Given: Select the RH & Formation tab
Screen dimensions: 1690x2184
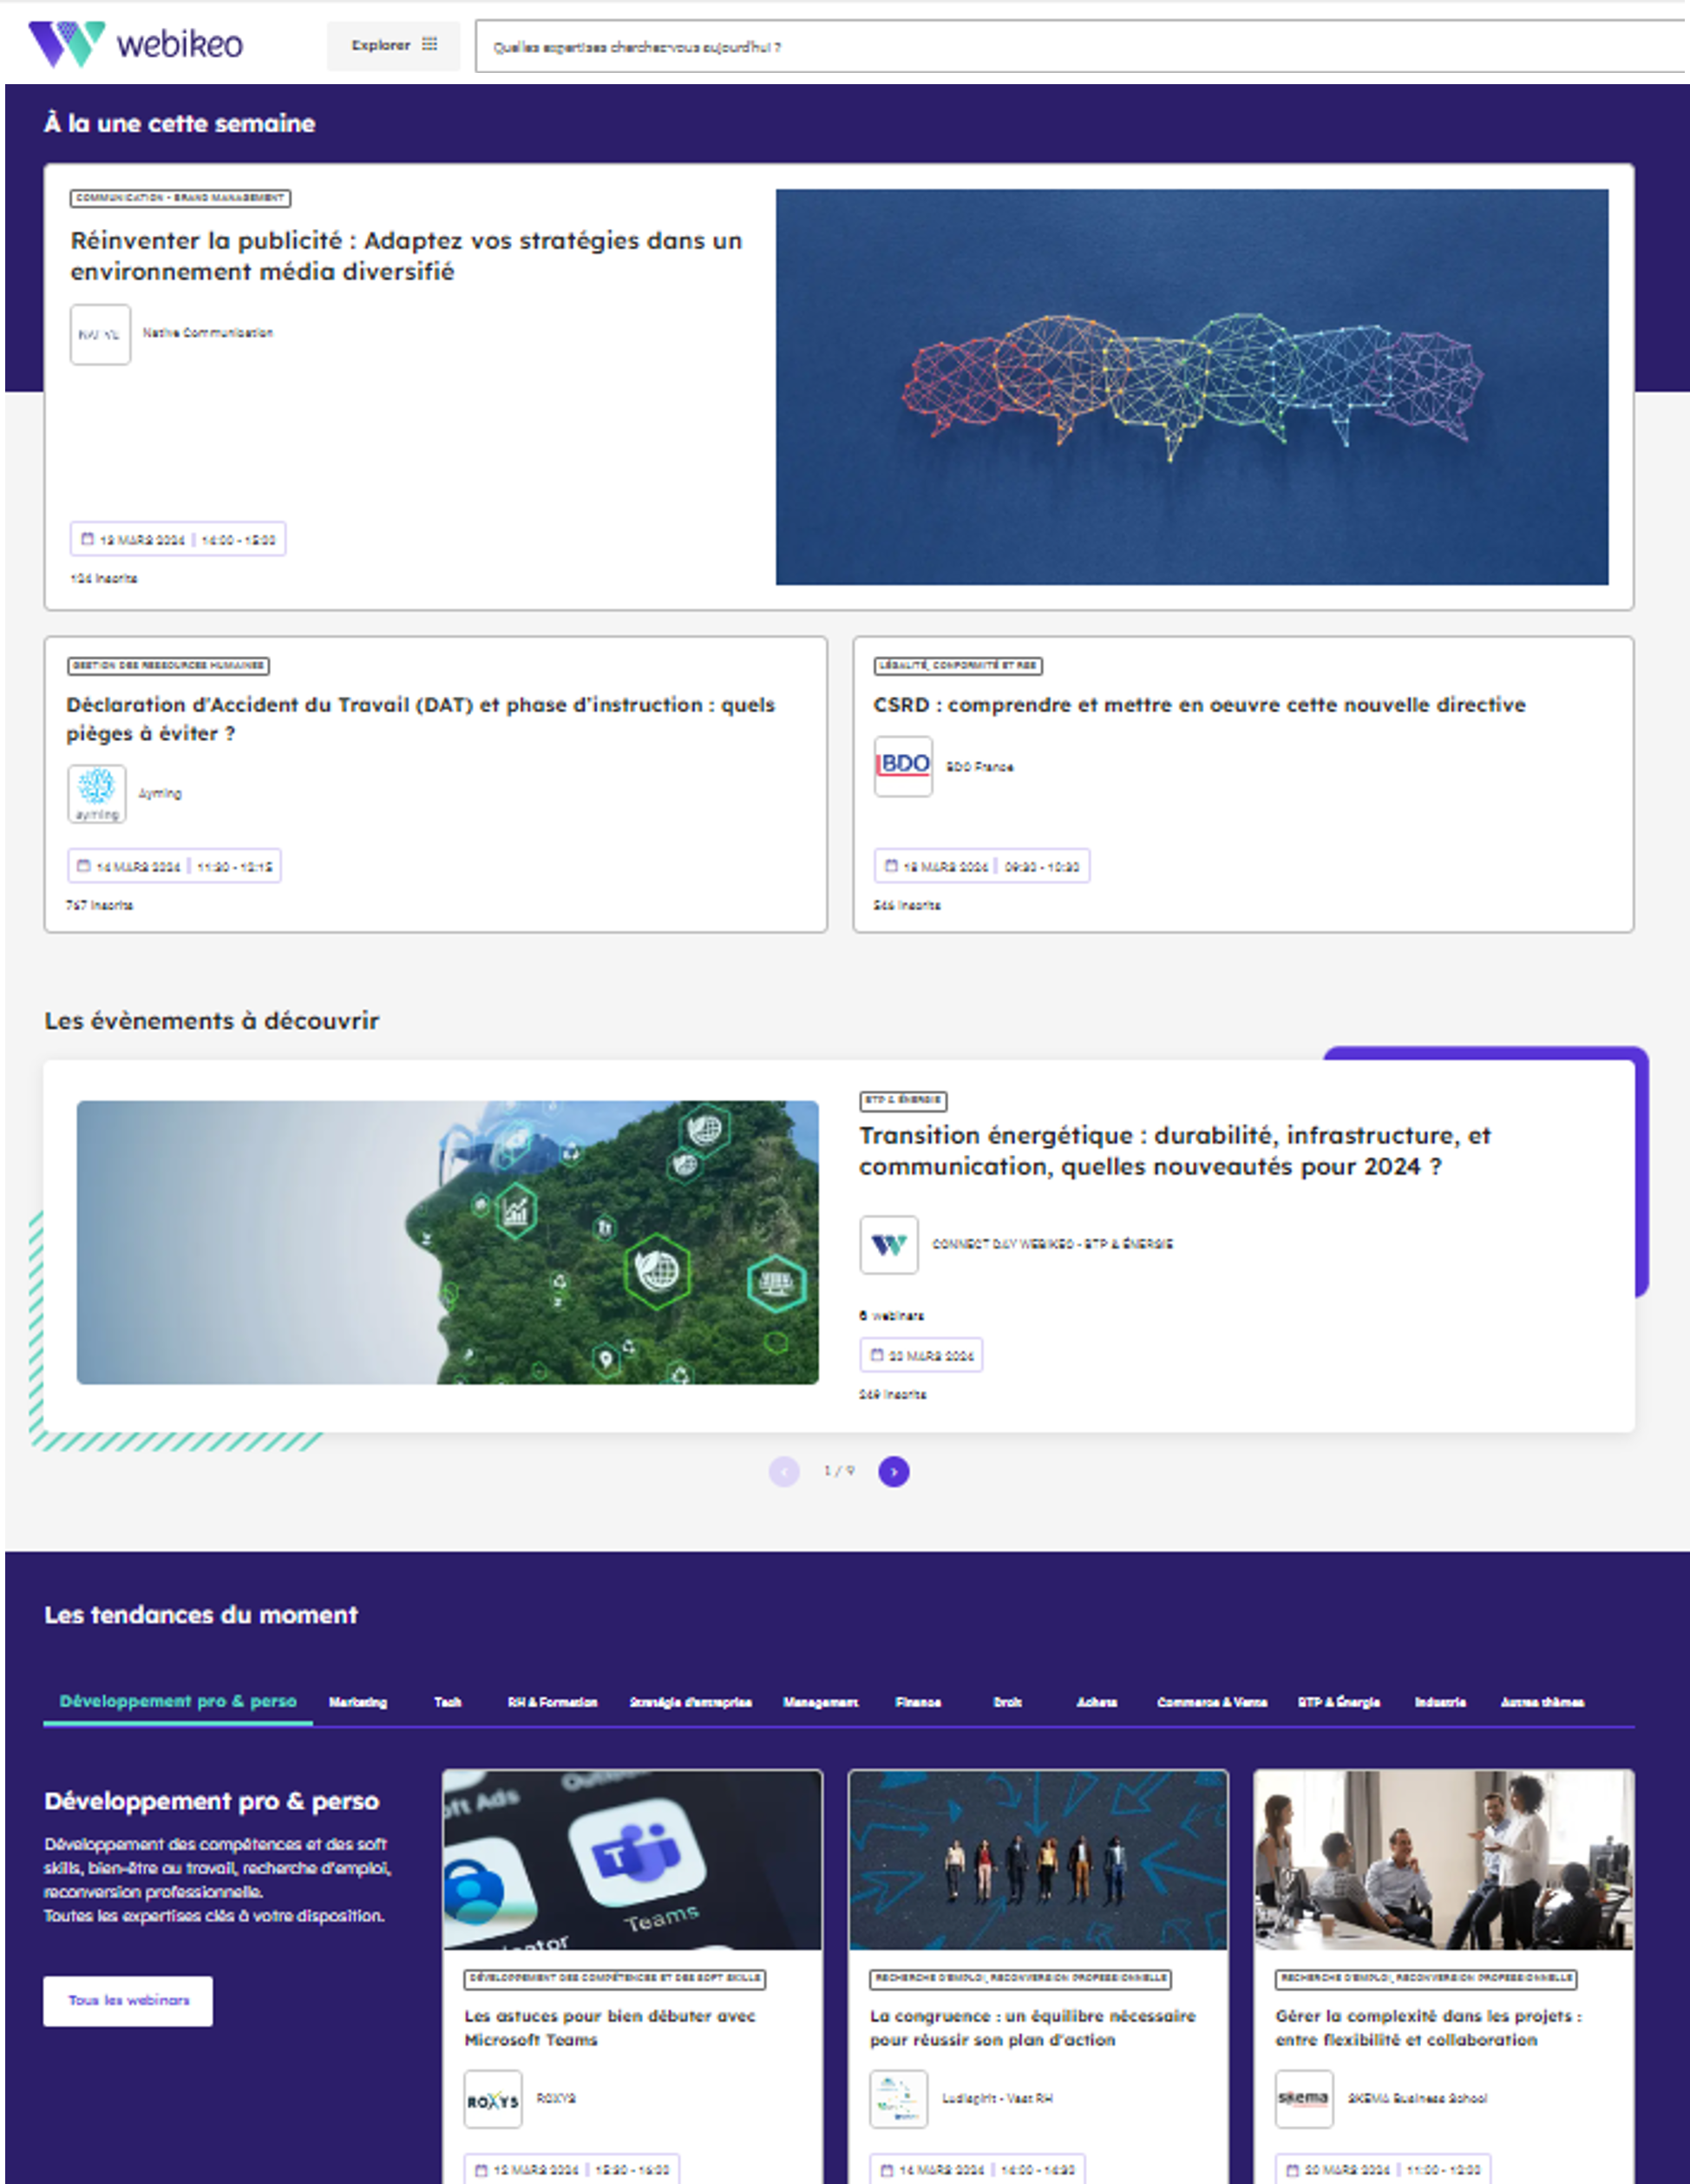Looking at the screenshot, I should tap(552, 1702).
